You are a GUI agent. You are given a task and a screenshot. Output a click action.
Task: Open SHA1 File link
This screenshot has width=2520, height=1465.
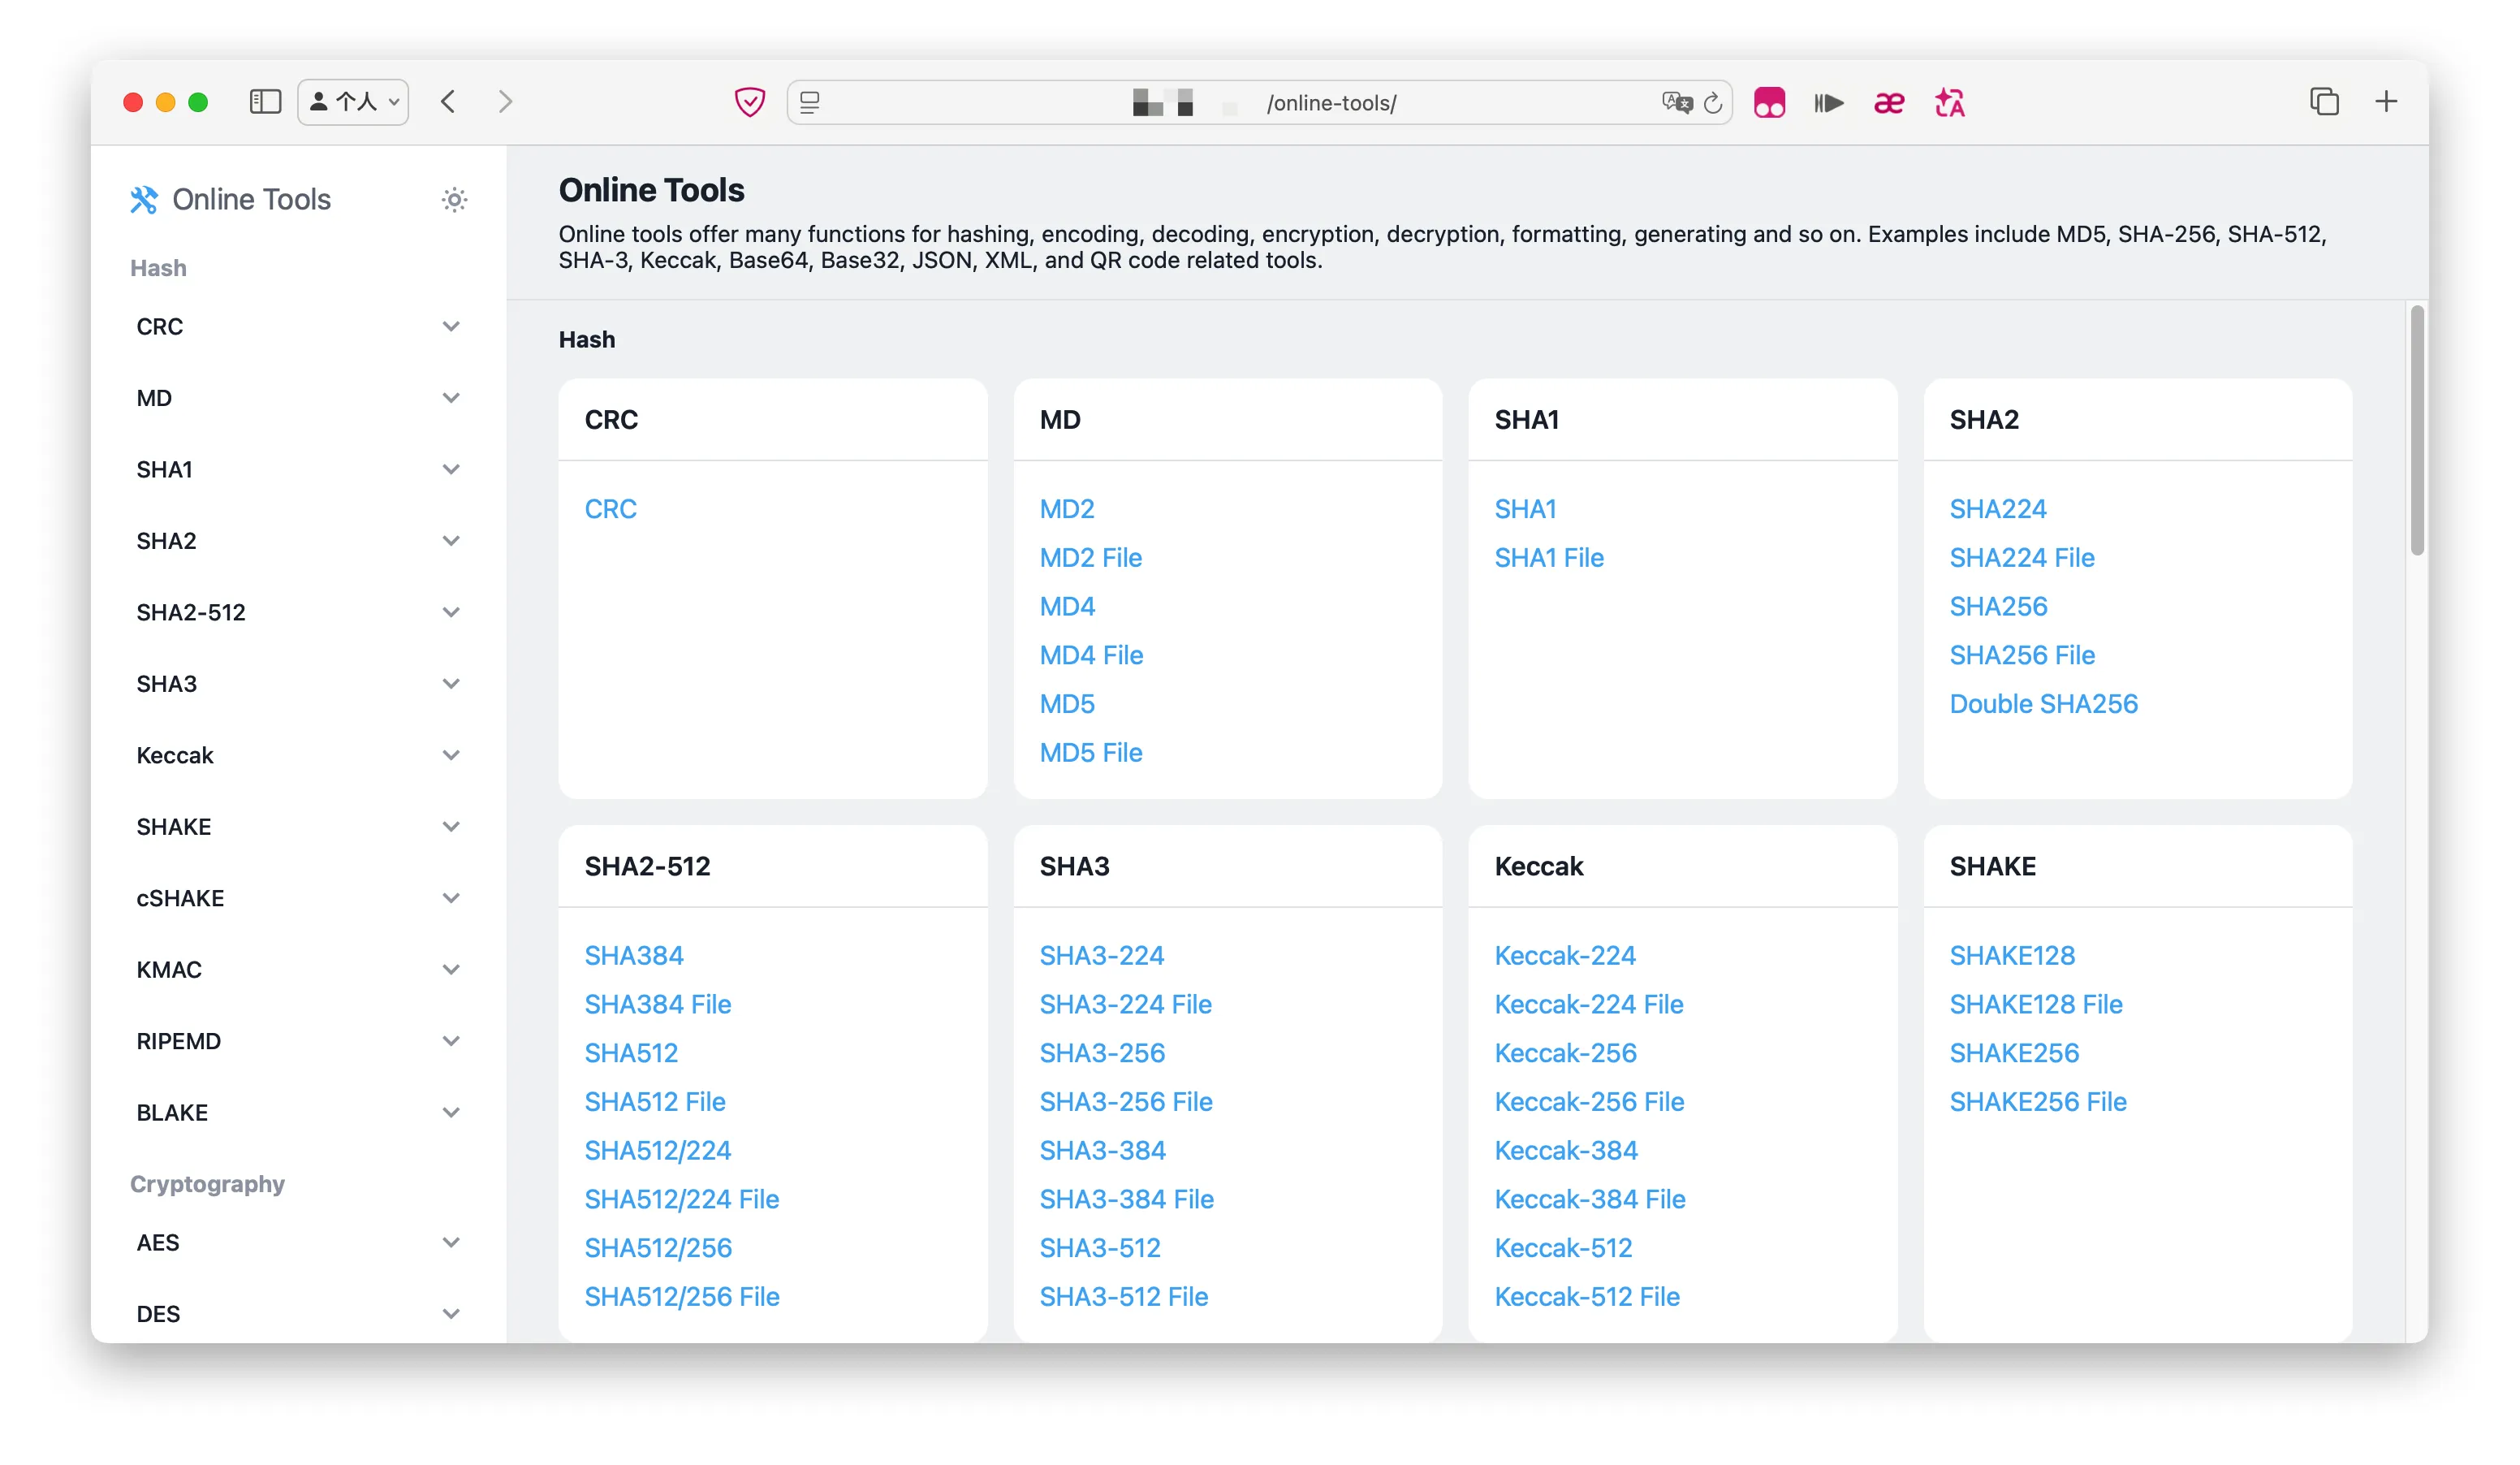[x=1549, y=558]
